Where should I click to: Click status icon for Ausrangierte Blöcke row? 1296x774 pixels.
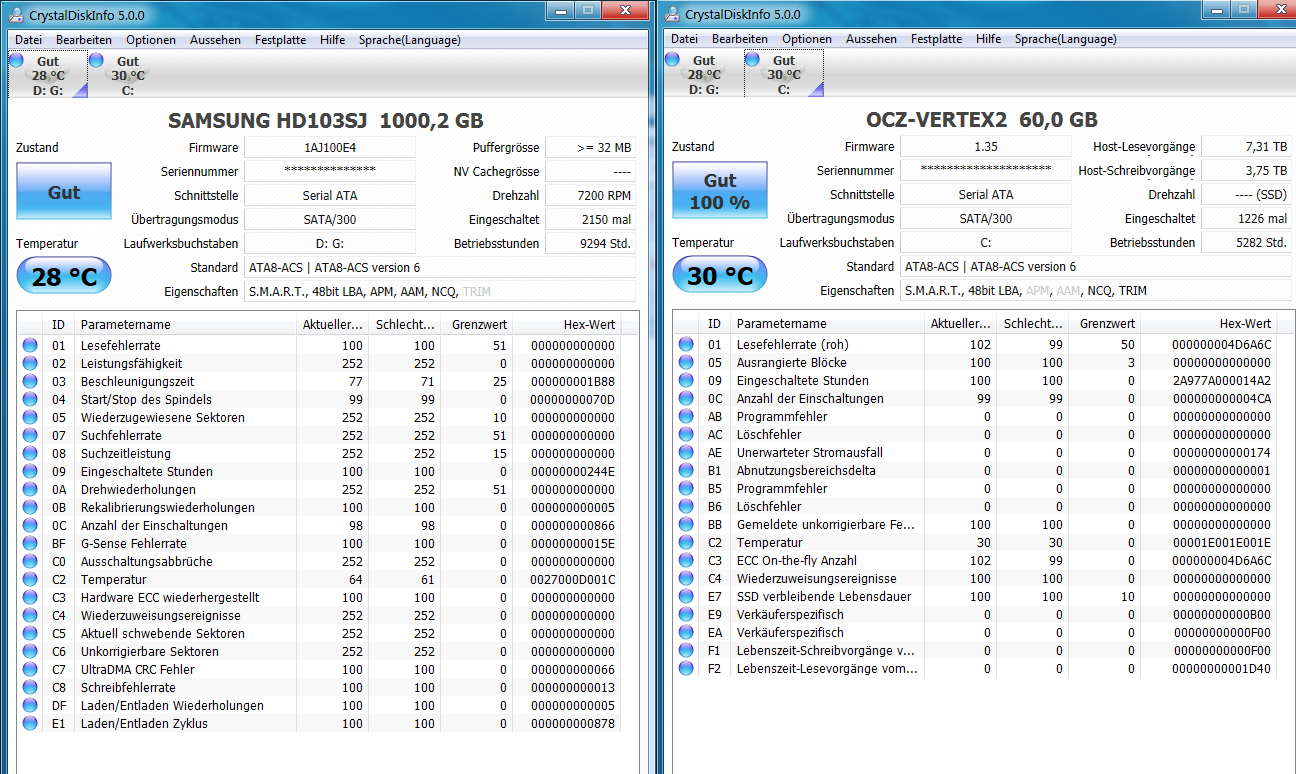tap(686, 363)
